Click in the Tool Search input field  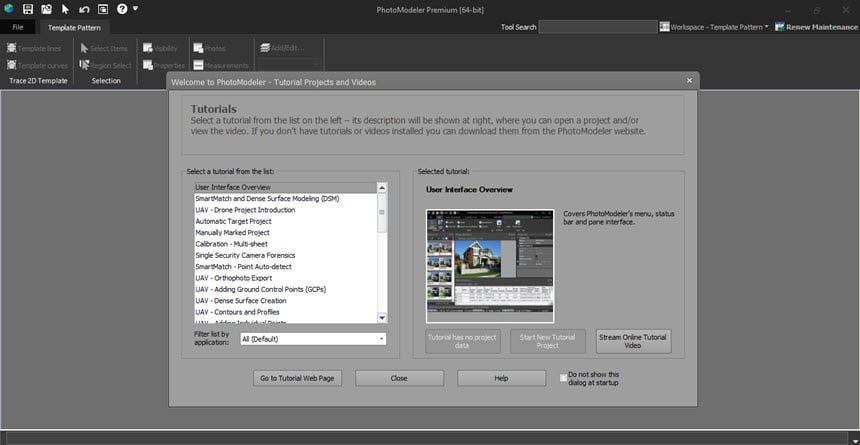click(598, 27)
